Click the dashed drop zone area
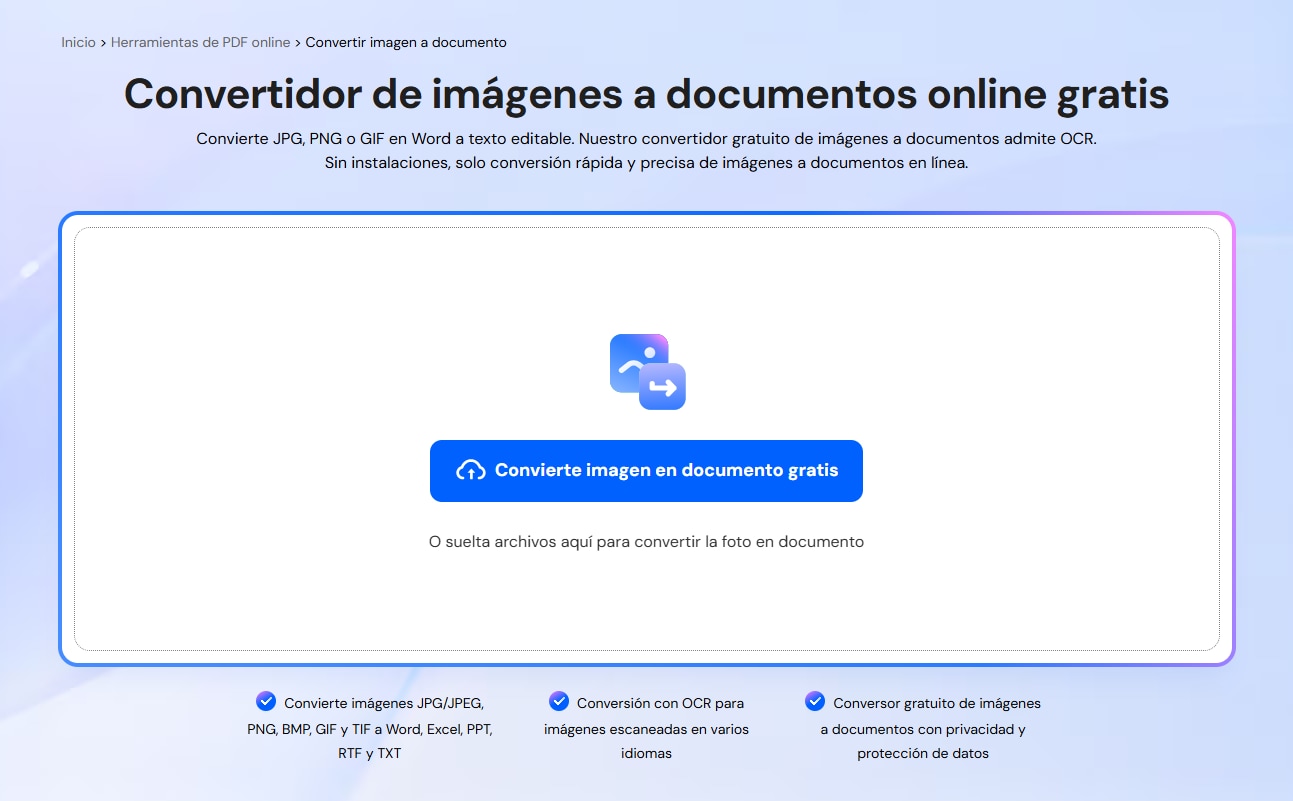 coord(646,600)
